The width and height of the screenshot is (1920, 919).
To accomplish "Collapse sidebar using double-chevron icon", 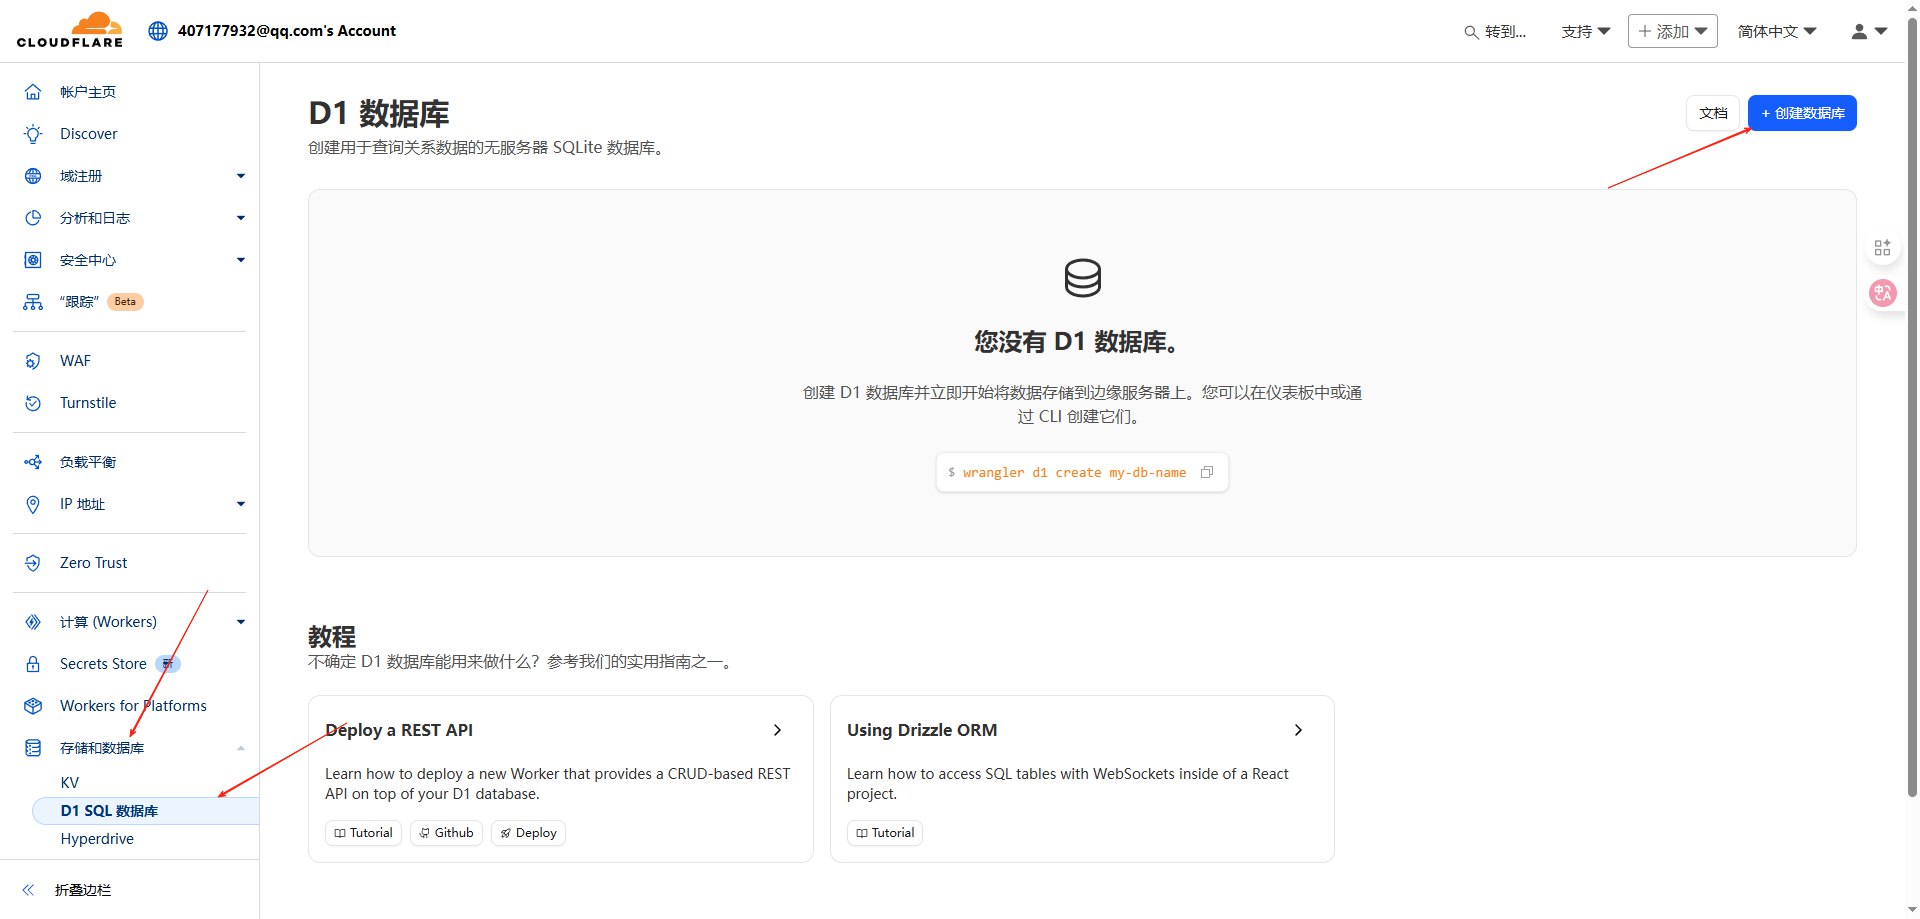I will pos(29,889).
